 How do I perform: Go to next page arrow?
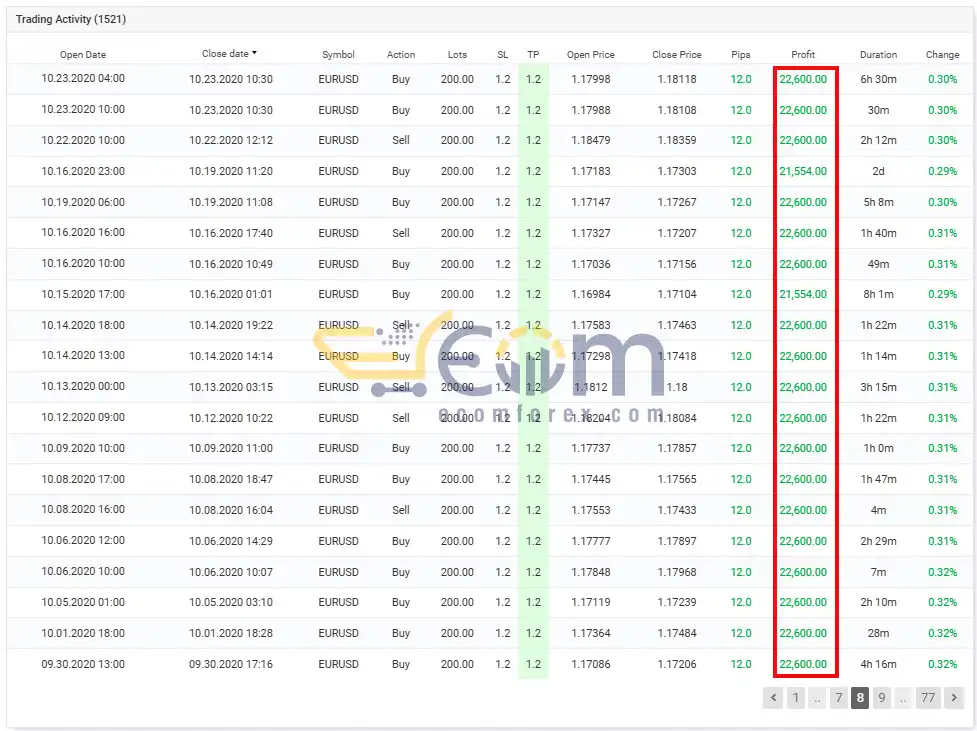coord(954,697)
